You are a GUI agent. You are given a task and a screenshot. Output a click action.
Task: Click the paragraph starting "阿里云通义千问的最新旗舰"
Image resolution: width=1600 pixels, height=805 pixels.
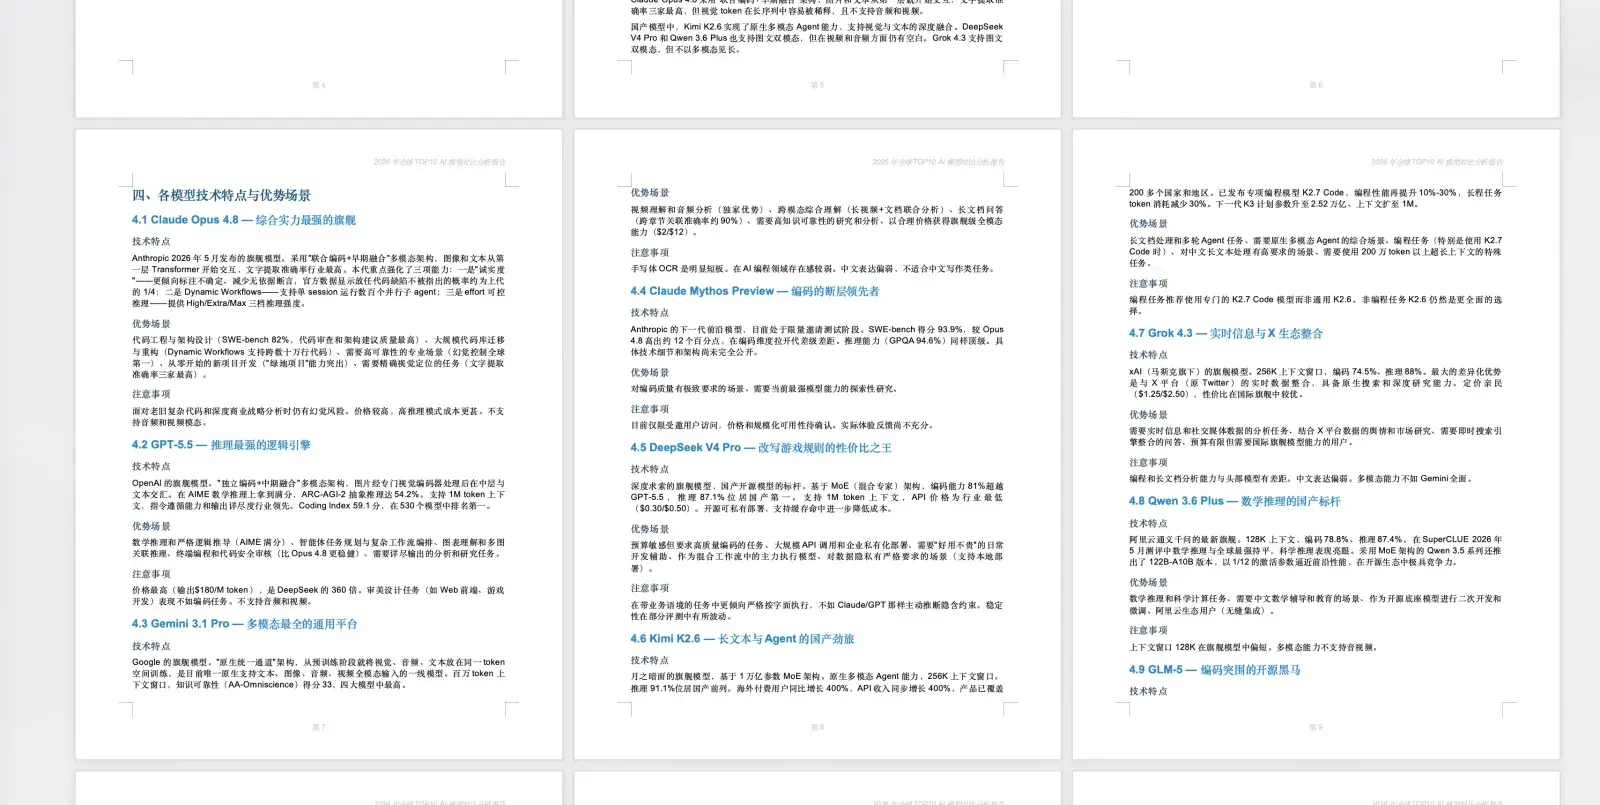pos(1315,551)
